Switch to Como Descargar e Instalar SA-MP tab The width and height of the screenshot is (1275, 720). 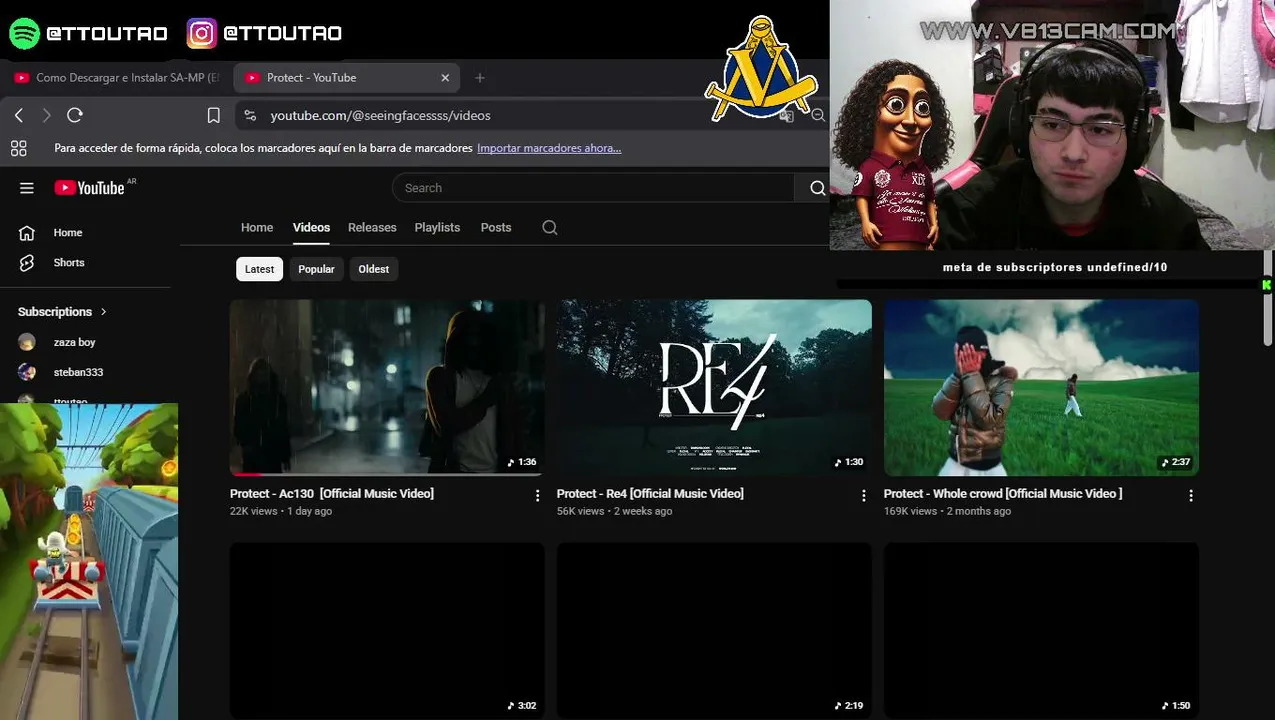point(115,77)
